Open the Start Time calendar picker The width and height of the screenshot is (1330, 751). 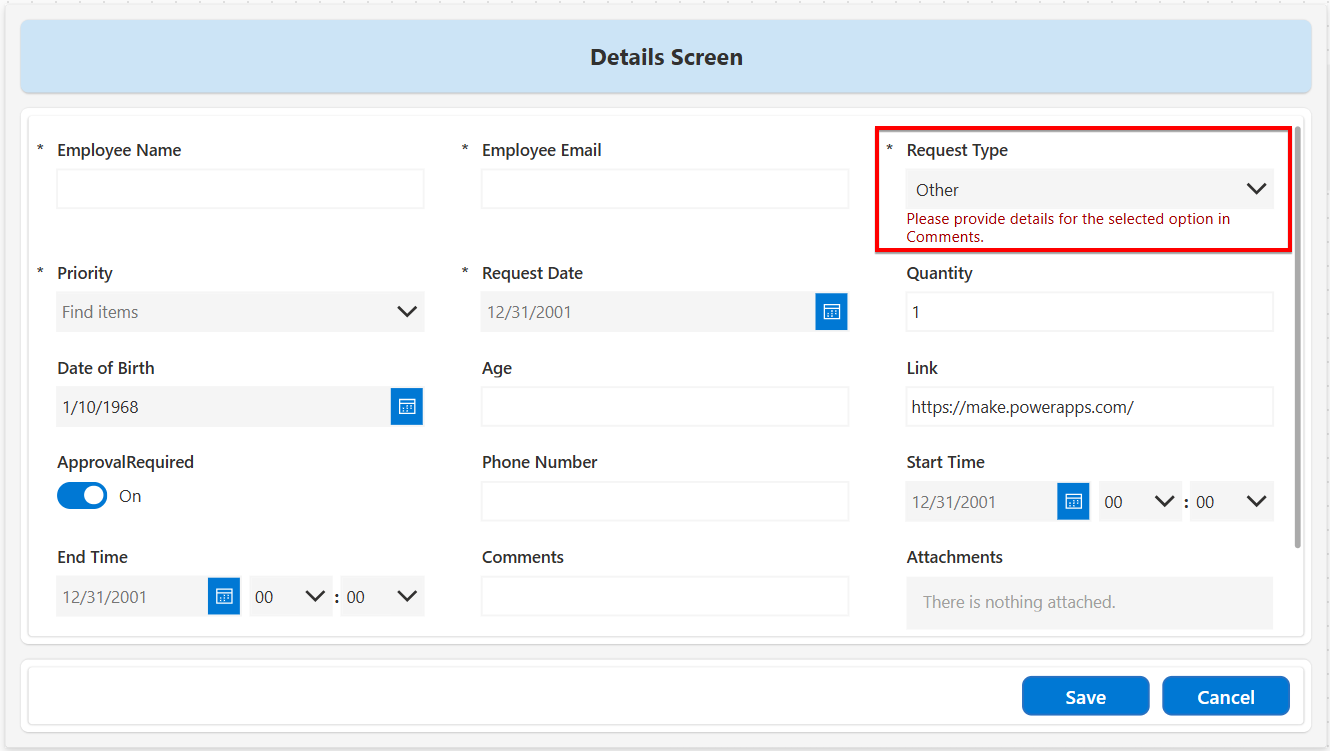point(1073,502)
